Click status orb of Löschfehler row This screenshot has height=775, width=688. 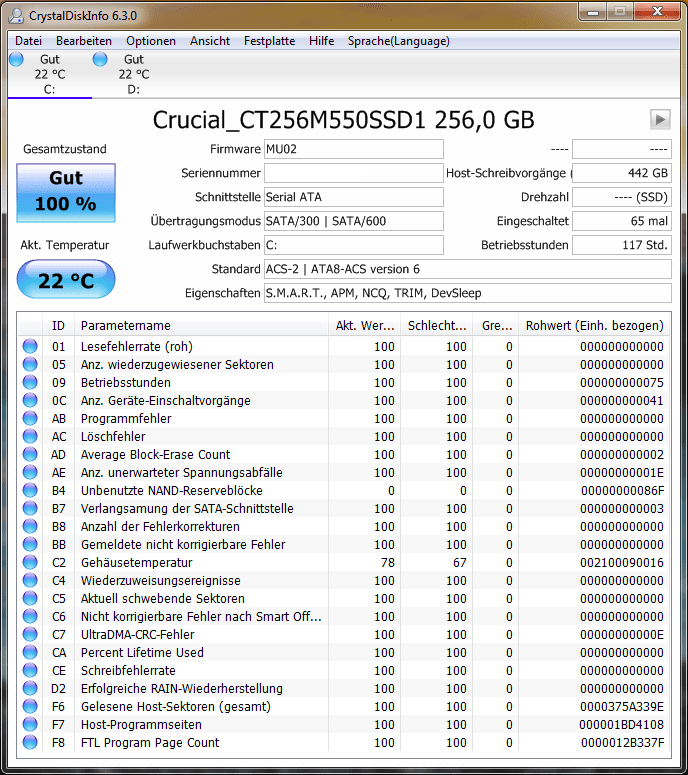tap(30, 436)
